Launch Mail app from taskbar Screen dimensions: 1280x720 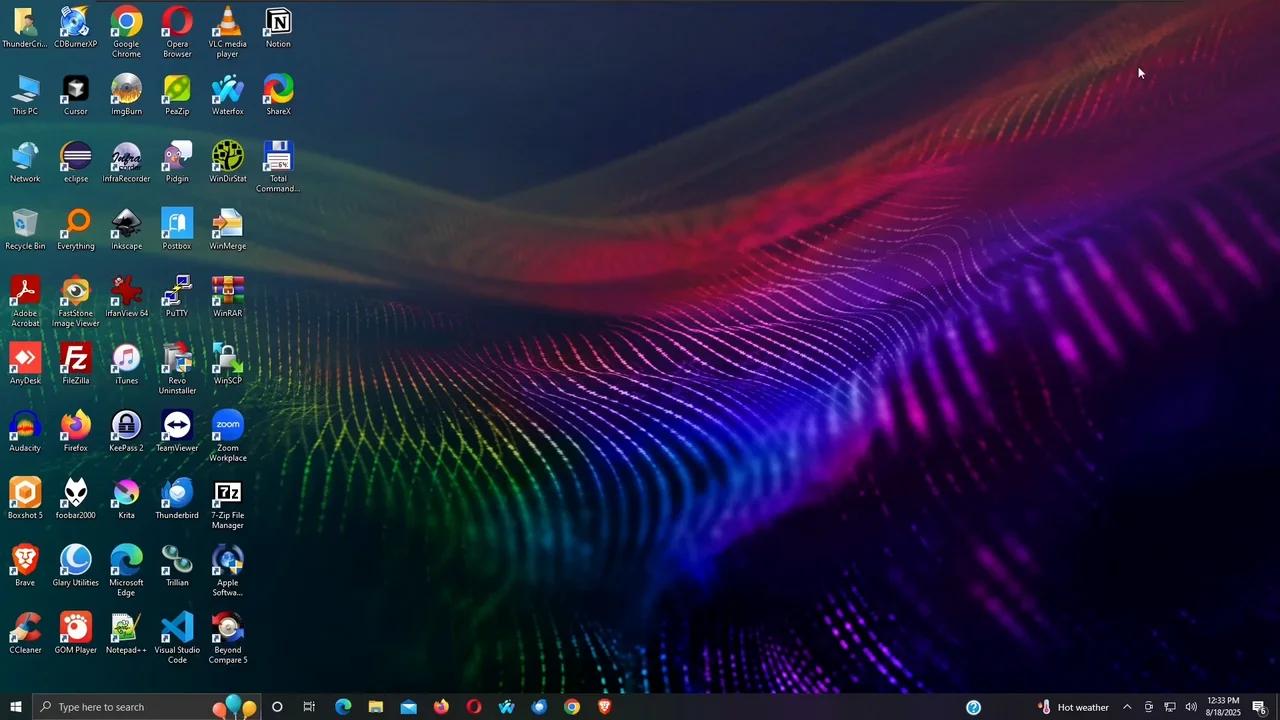click(x=408, y=707)
